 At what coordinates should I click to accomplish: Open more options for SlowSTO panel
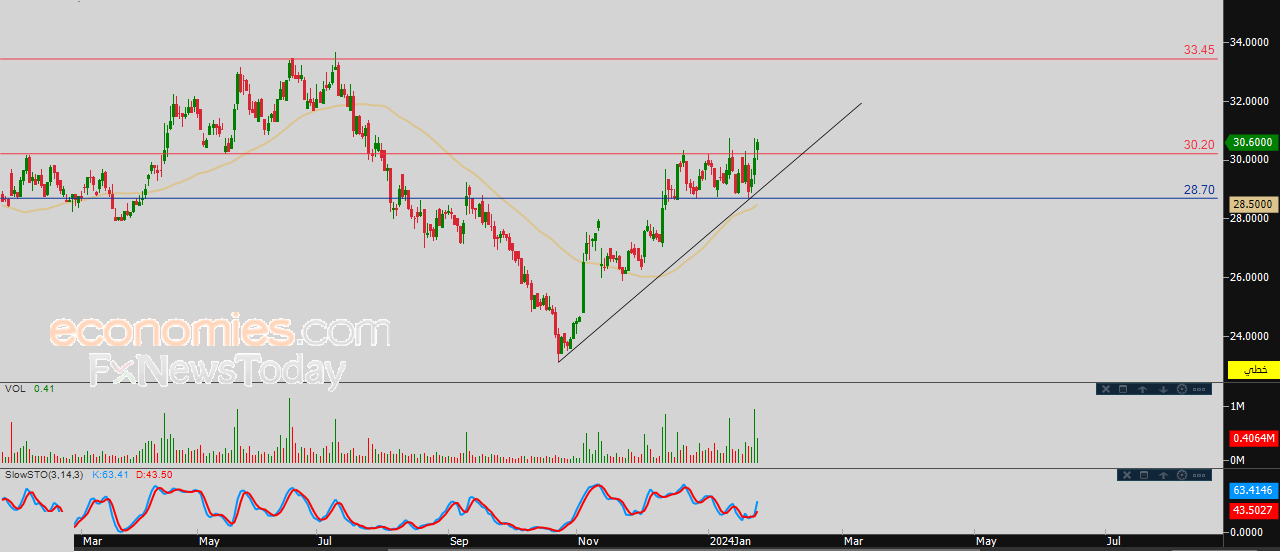point(1199,475)
